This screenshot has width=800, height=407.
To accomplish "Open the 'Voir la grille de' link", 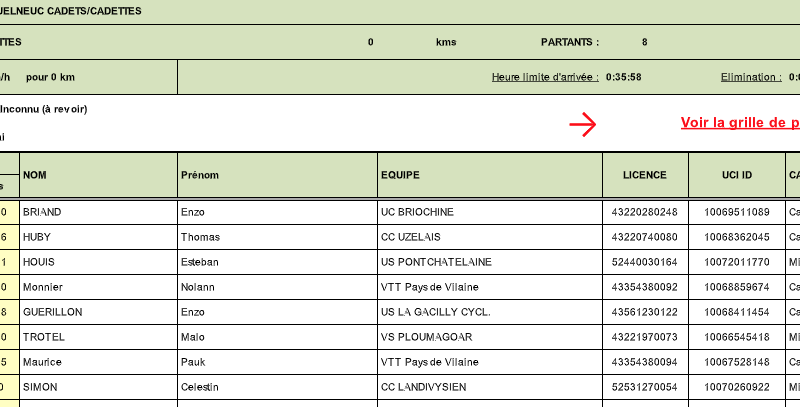I will [x=739, y=123].
